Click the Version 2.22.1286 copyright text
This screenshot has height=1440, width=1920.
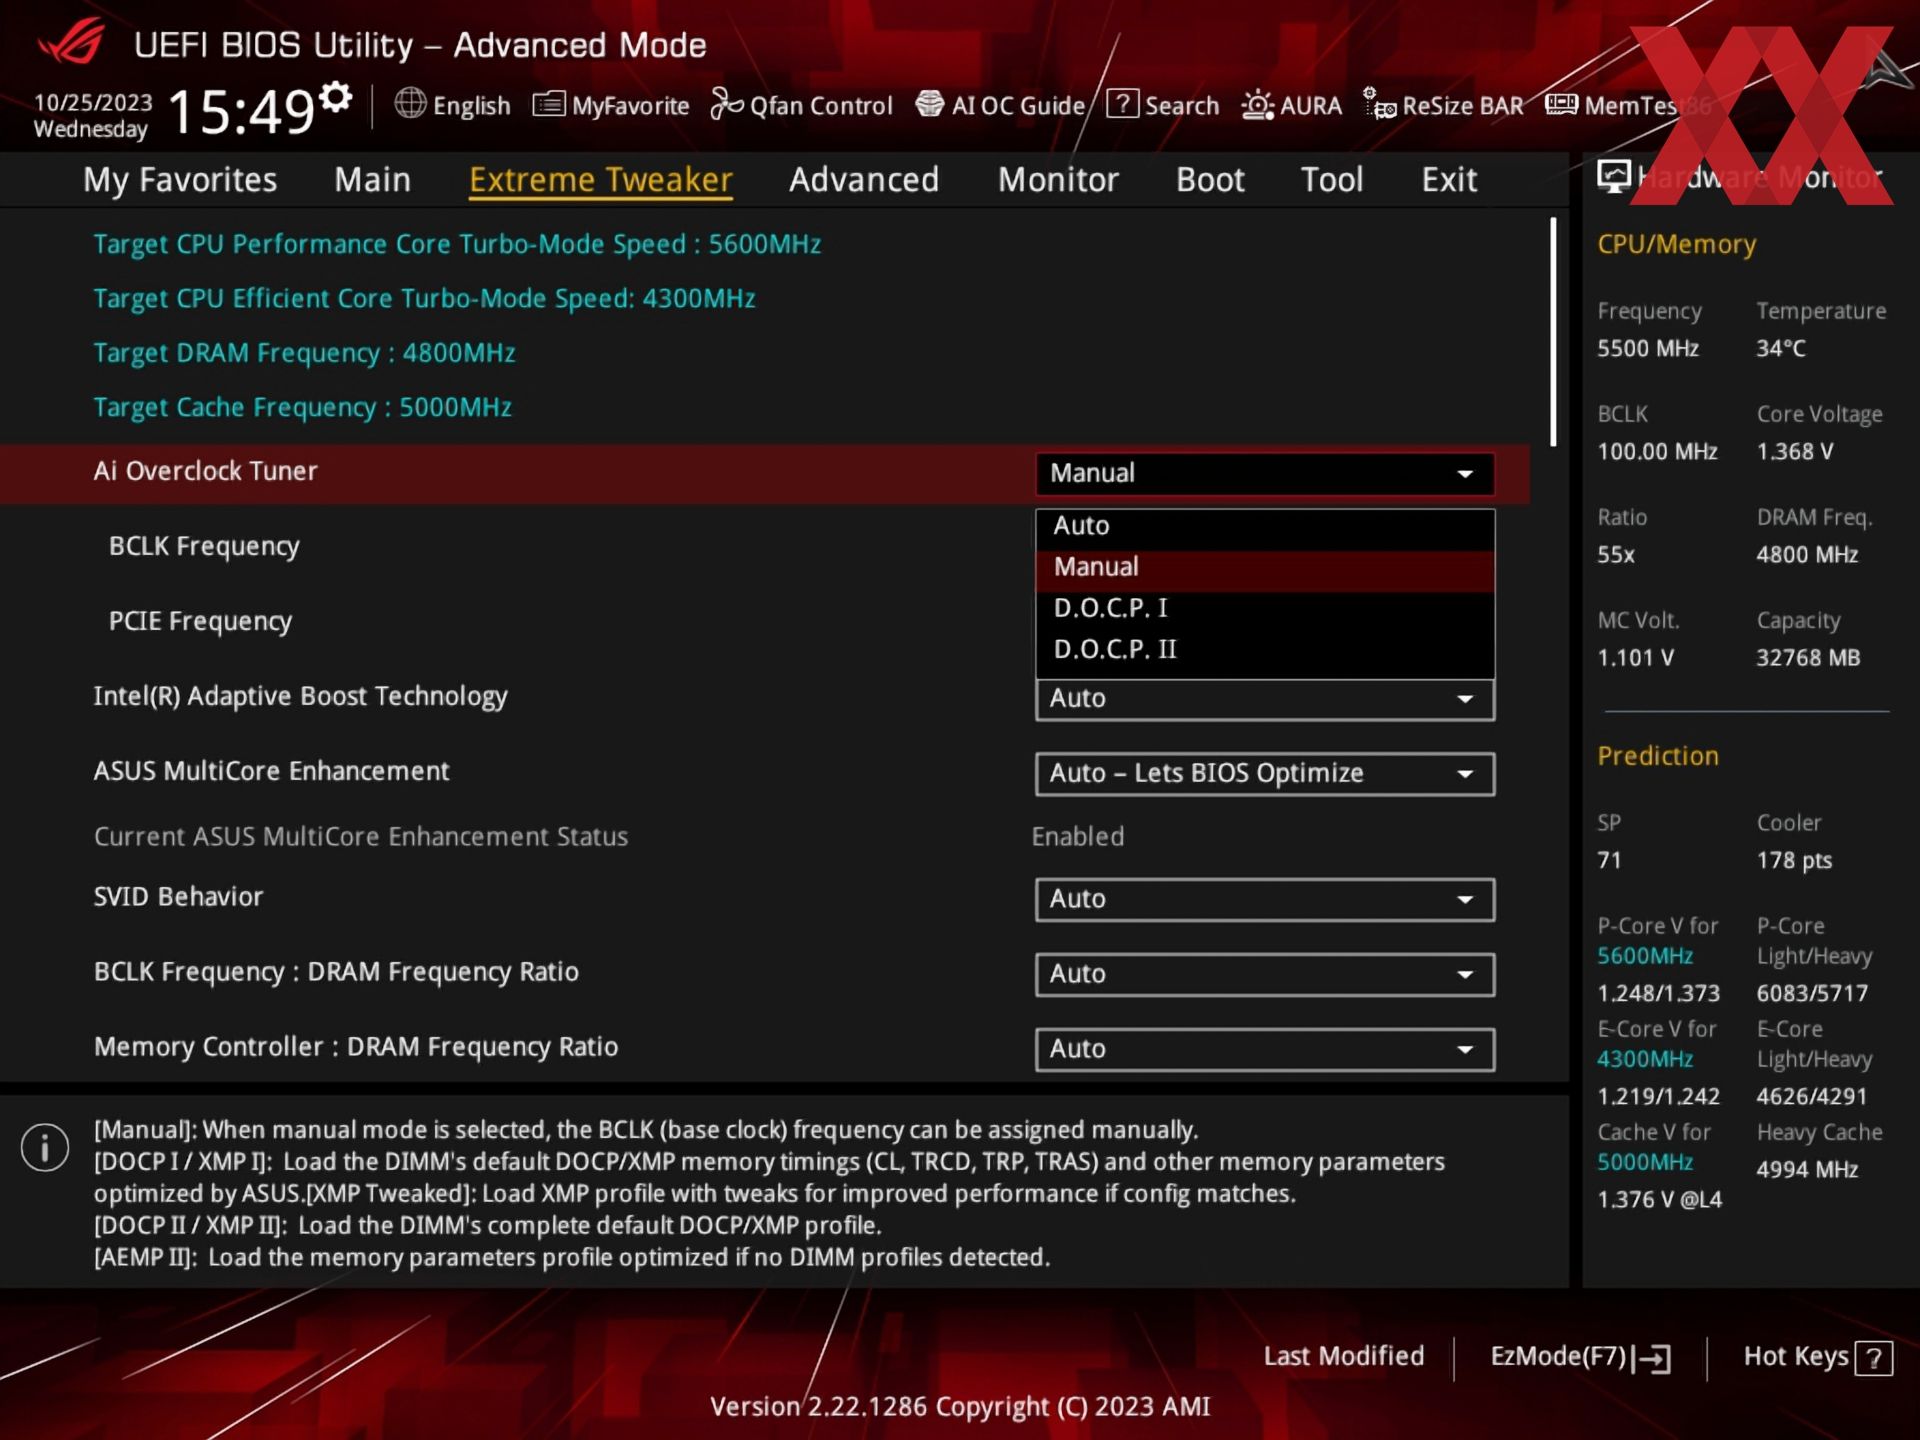(x=960, y=1407)
